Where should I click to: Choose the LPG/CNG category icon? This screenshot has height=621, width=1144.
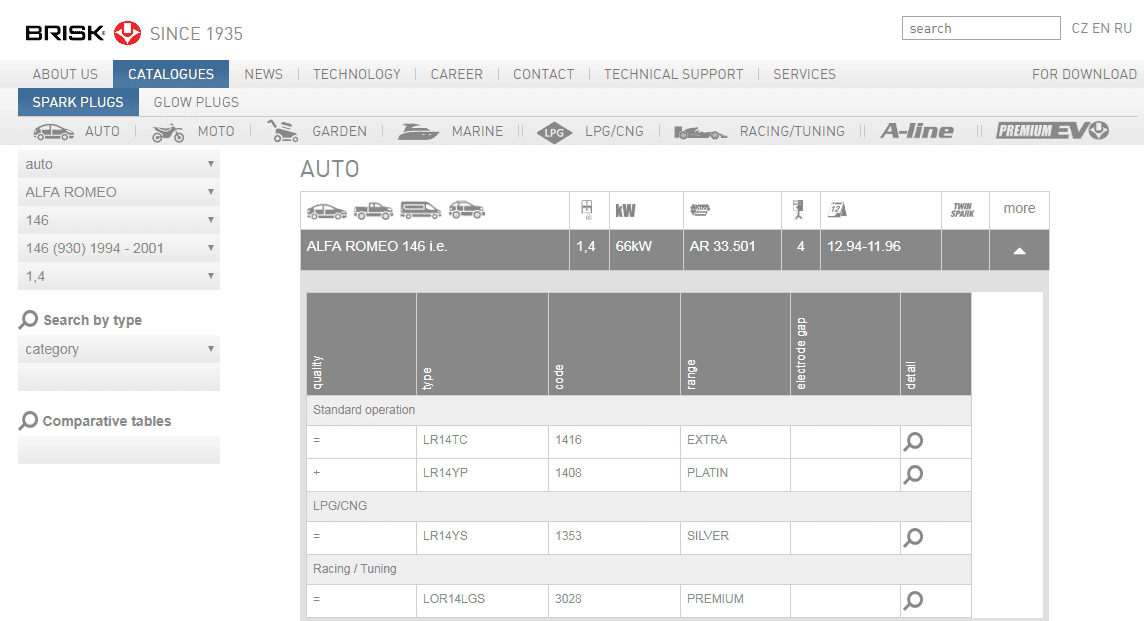(x=554, y=132)
